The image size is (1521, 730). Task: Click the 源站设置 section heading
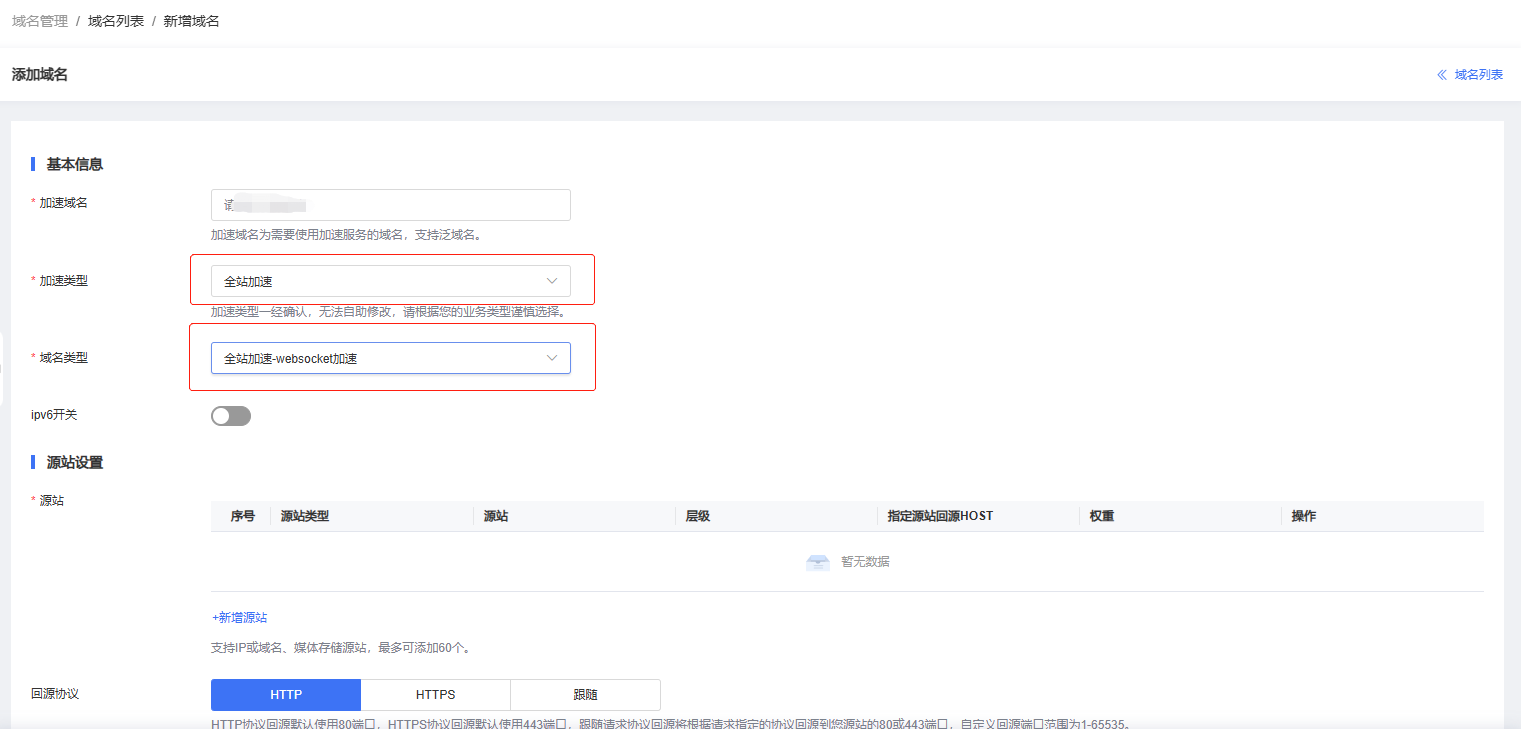pyautogui.click(x=75, y=463)
